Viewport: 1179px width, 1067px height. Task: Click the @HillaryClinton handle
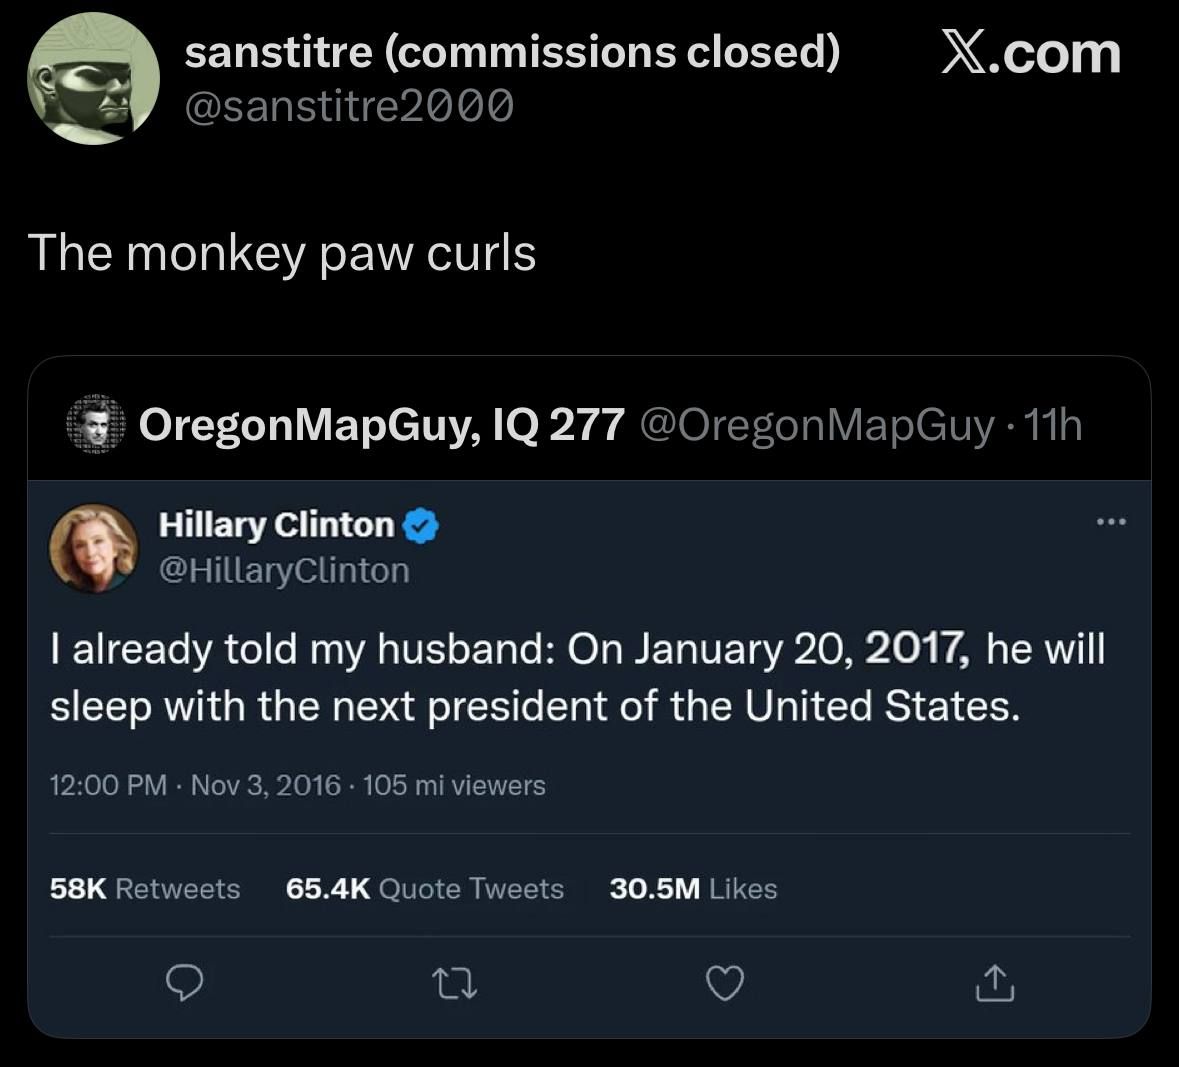(x=284, y=570)
